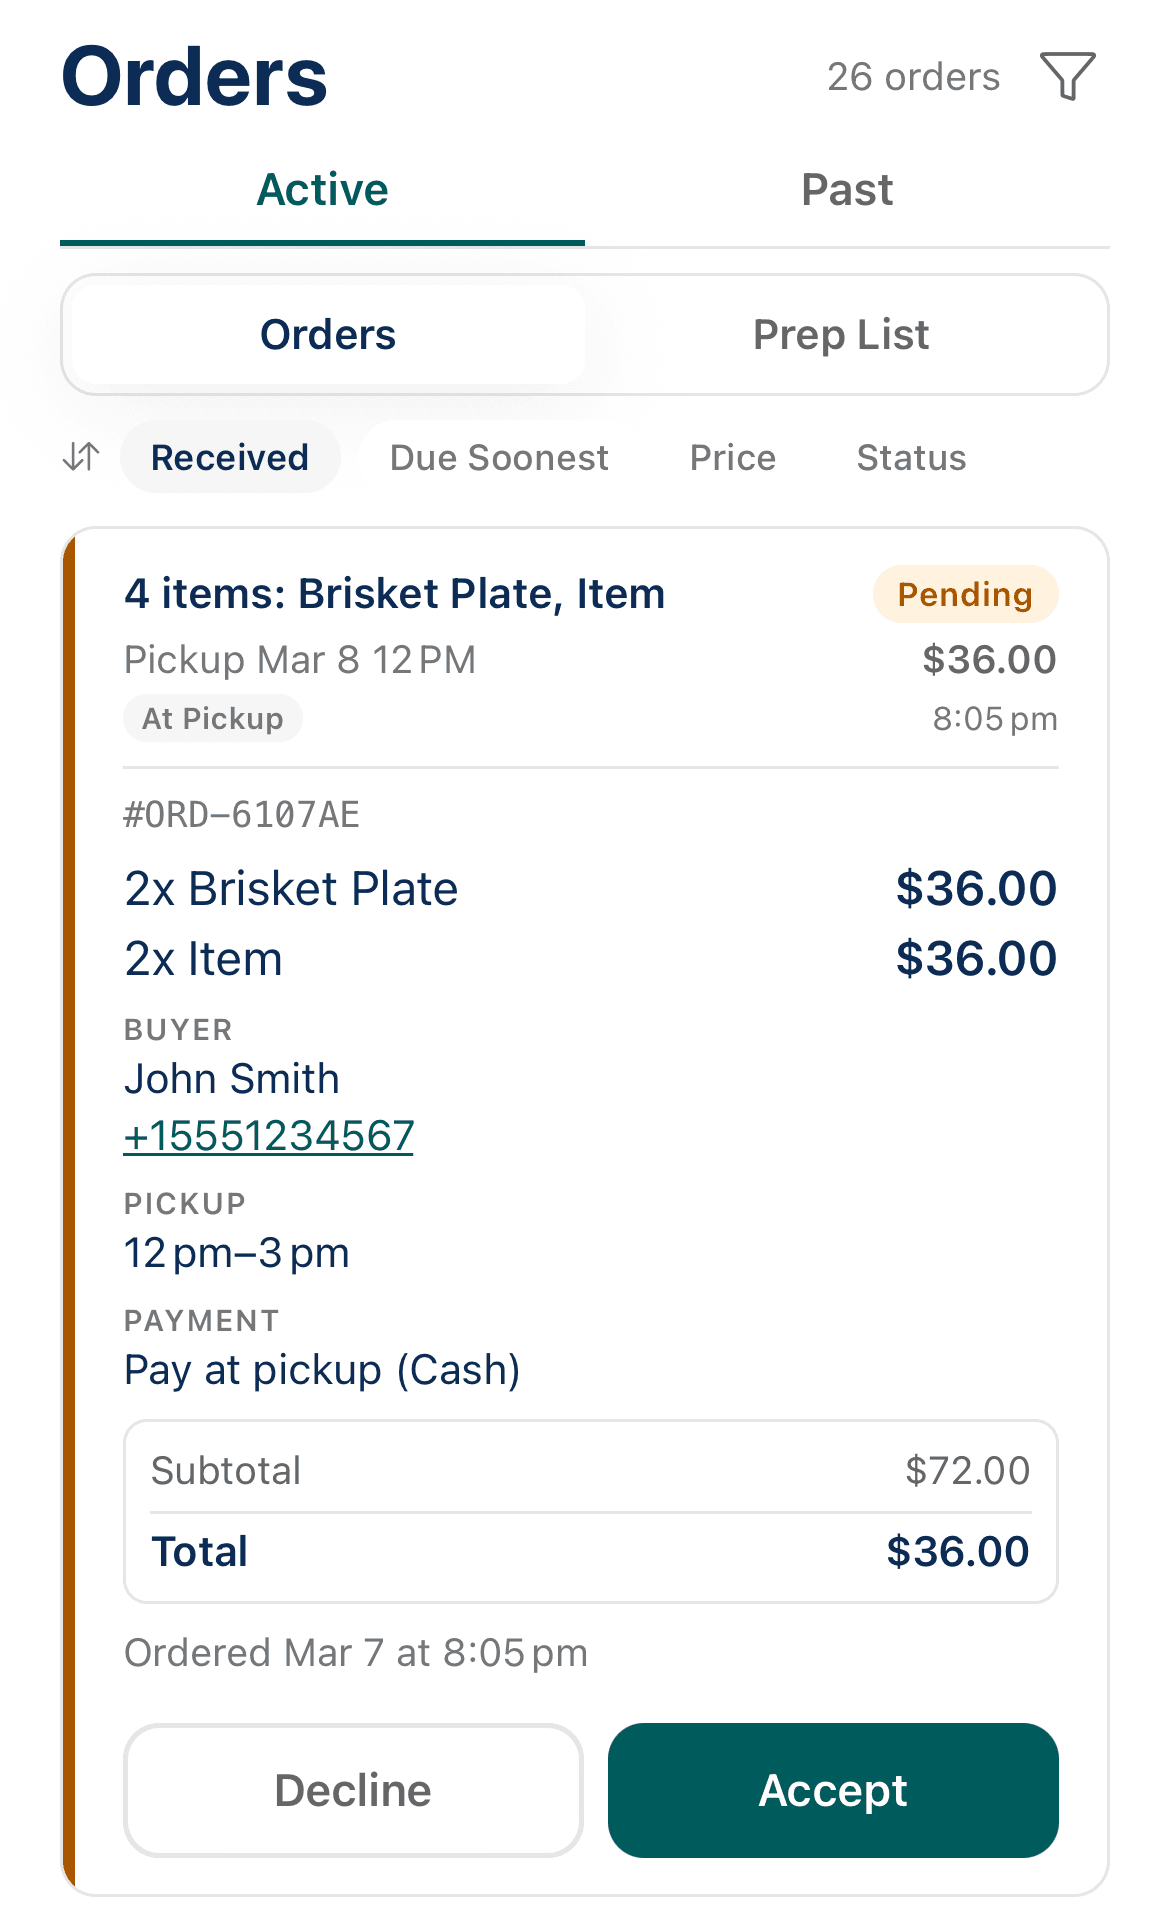The width and height of the screenshot is (1170, 1914).
Task: Select the 2x Brisket Plate line item
Action: (x=291, y=887)
